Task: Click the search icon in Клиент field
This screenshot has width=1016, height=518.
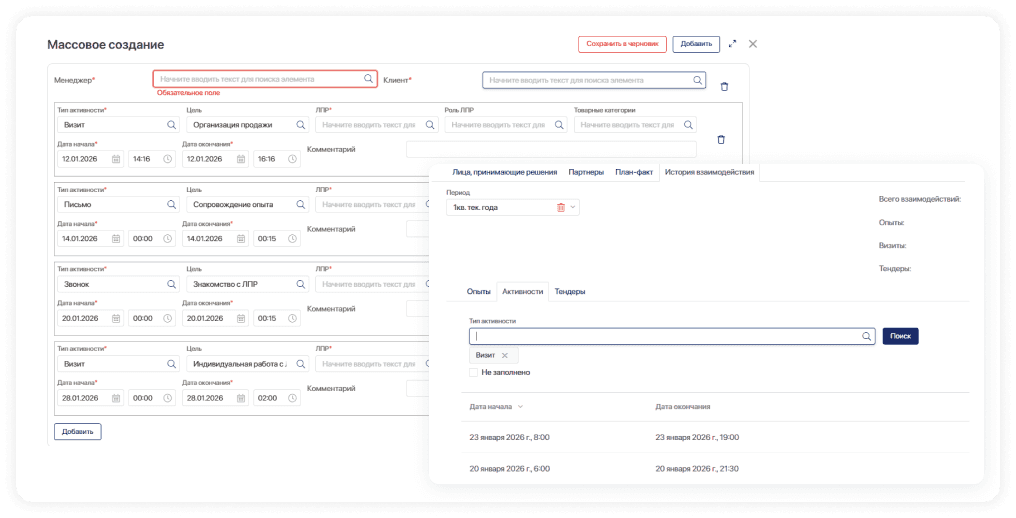Action: click(697, 80)
